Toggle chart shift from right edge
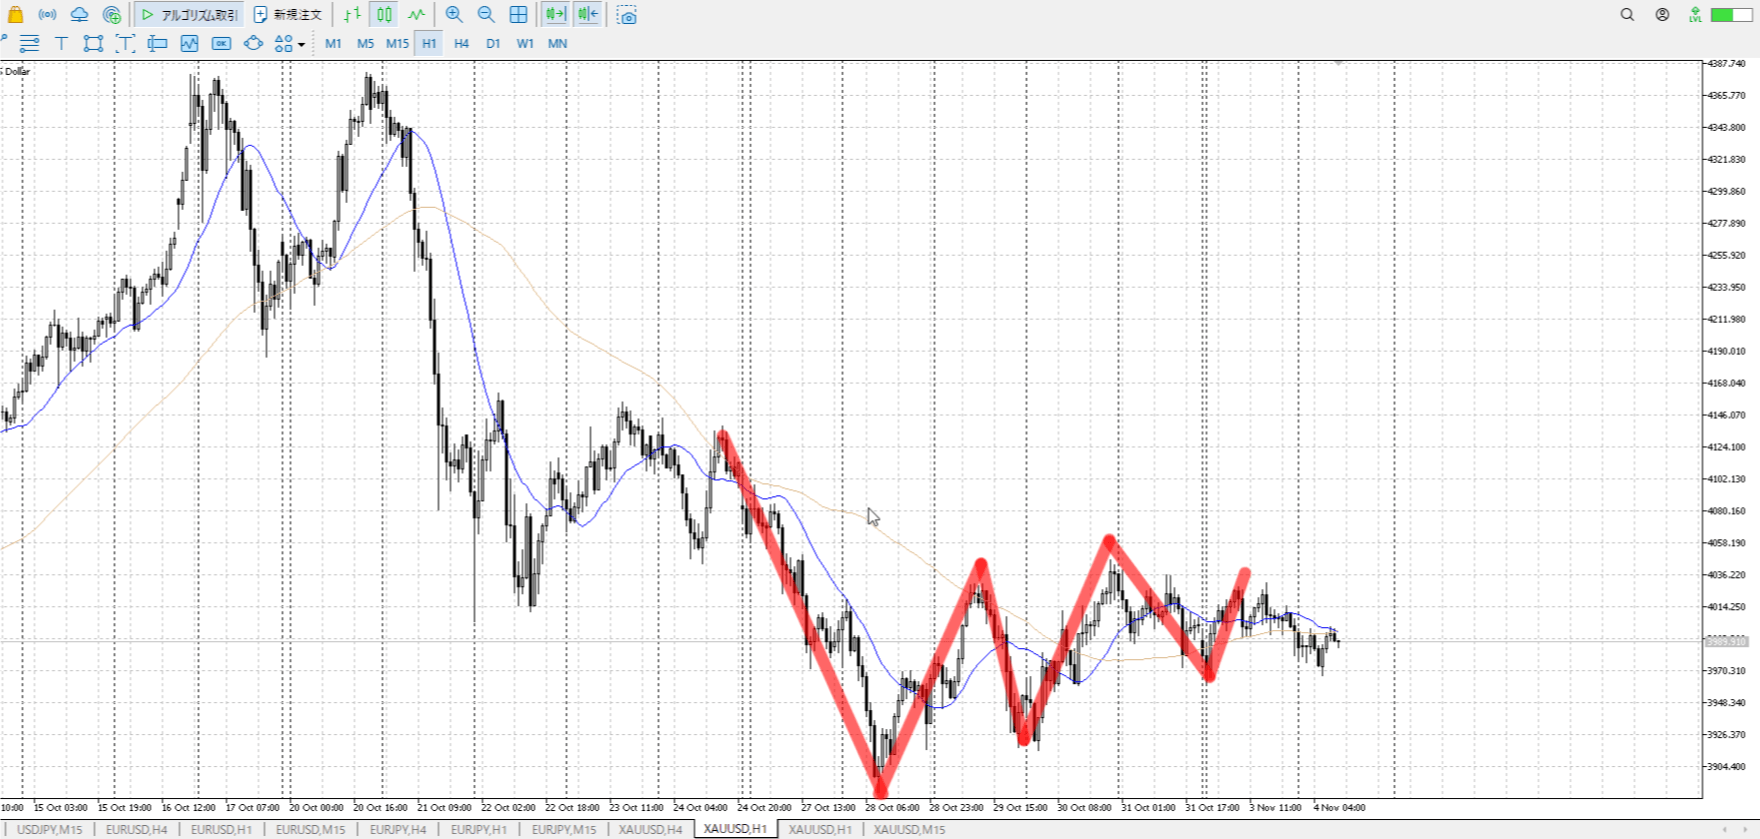This screenshot has height=839, width=1760. tap(588, 15)
